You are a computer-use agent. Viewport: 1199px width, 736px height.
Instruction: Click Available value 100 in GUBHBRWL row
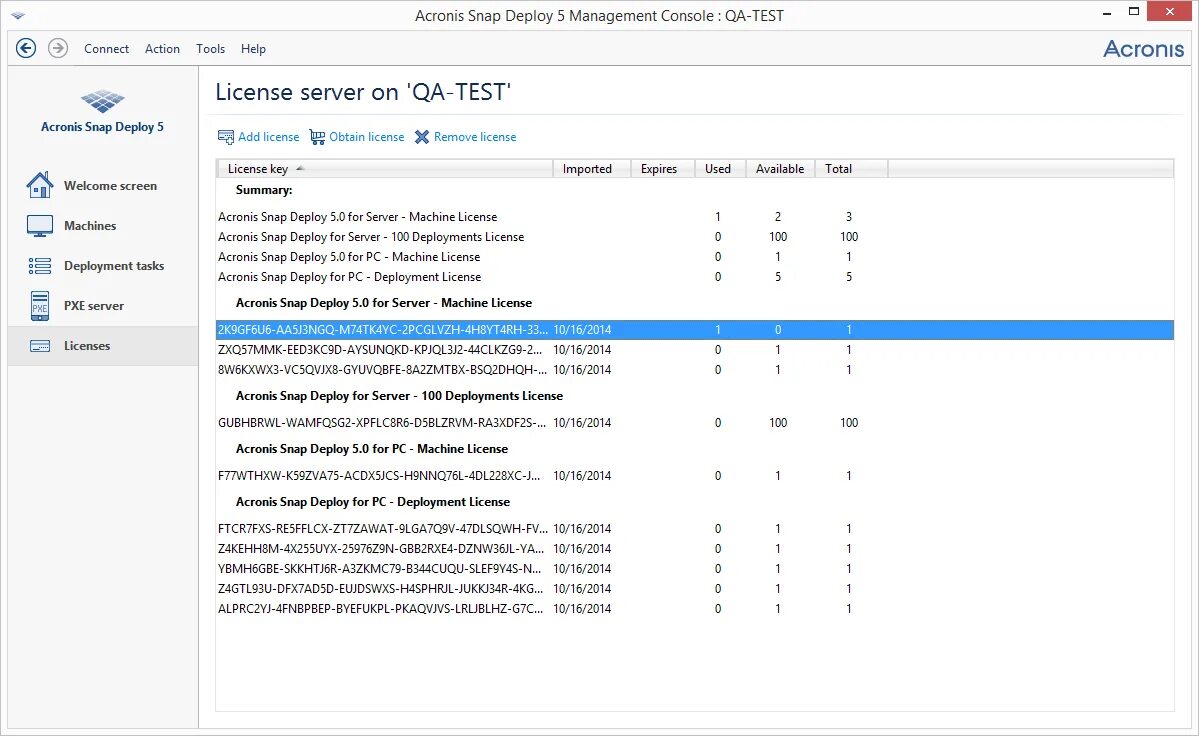pyautogui.click(x=778, y=422)
